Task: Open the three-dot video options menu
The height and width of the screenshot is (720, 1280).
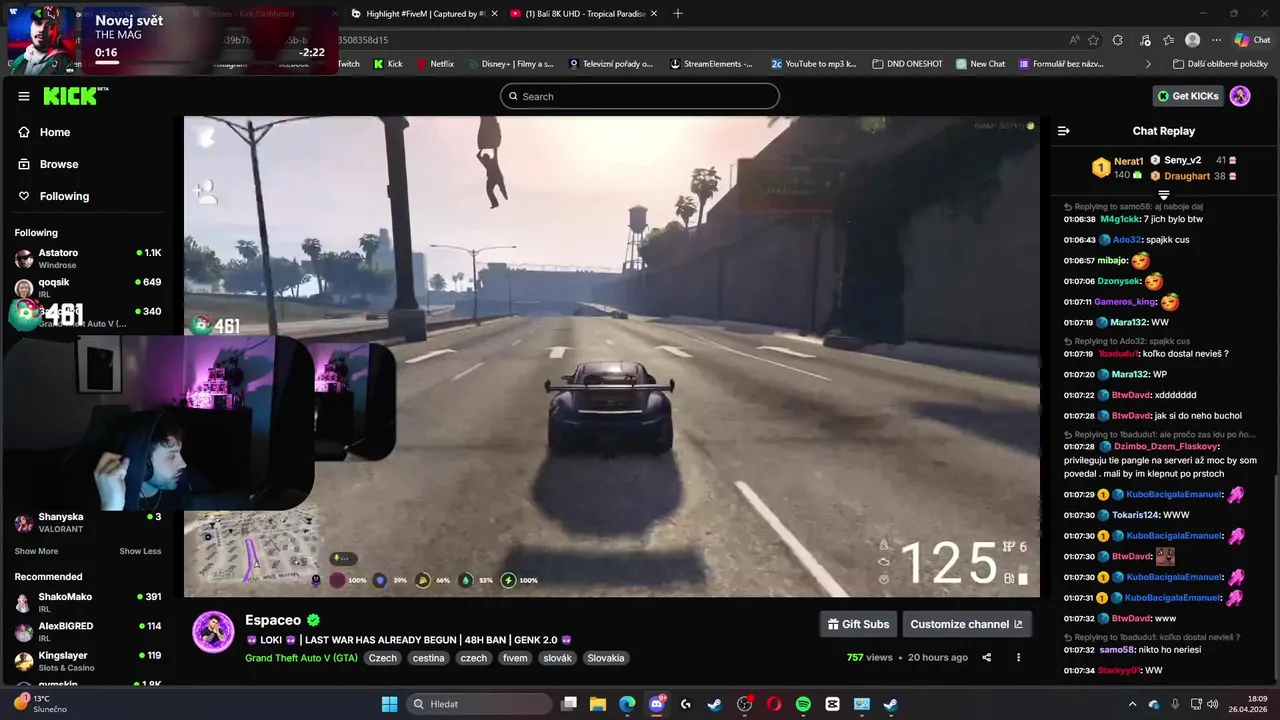Action: point(1018,657)
